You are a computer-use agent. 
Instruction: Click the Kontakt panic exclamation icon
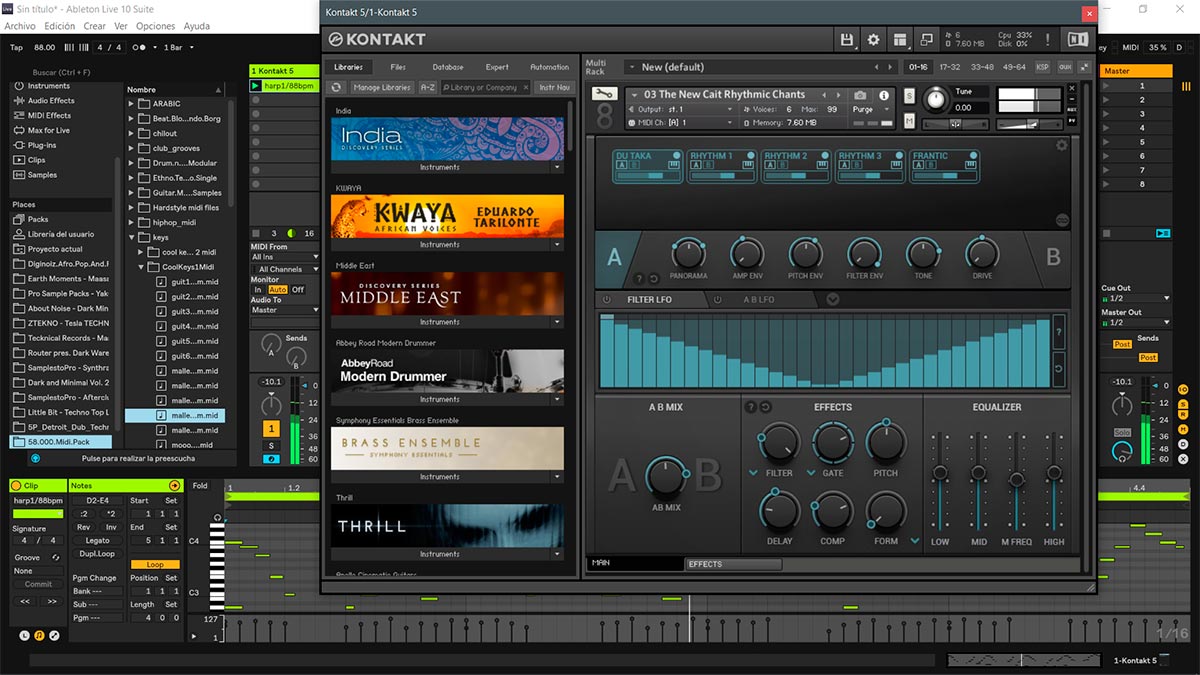[1047, 40]
